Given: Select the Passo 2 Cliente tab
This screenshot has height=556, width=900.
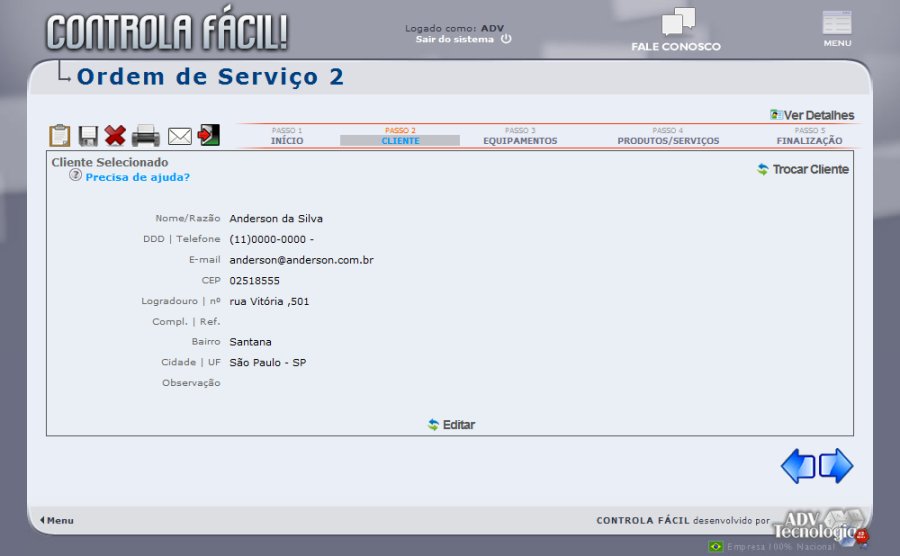Looking at the screenshot, I should (x=400, y=136).
